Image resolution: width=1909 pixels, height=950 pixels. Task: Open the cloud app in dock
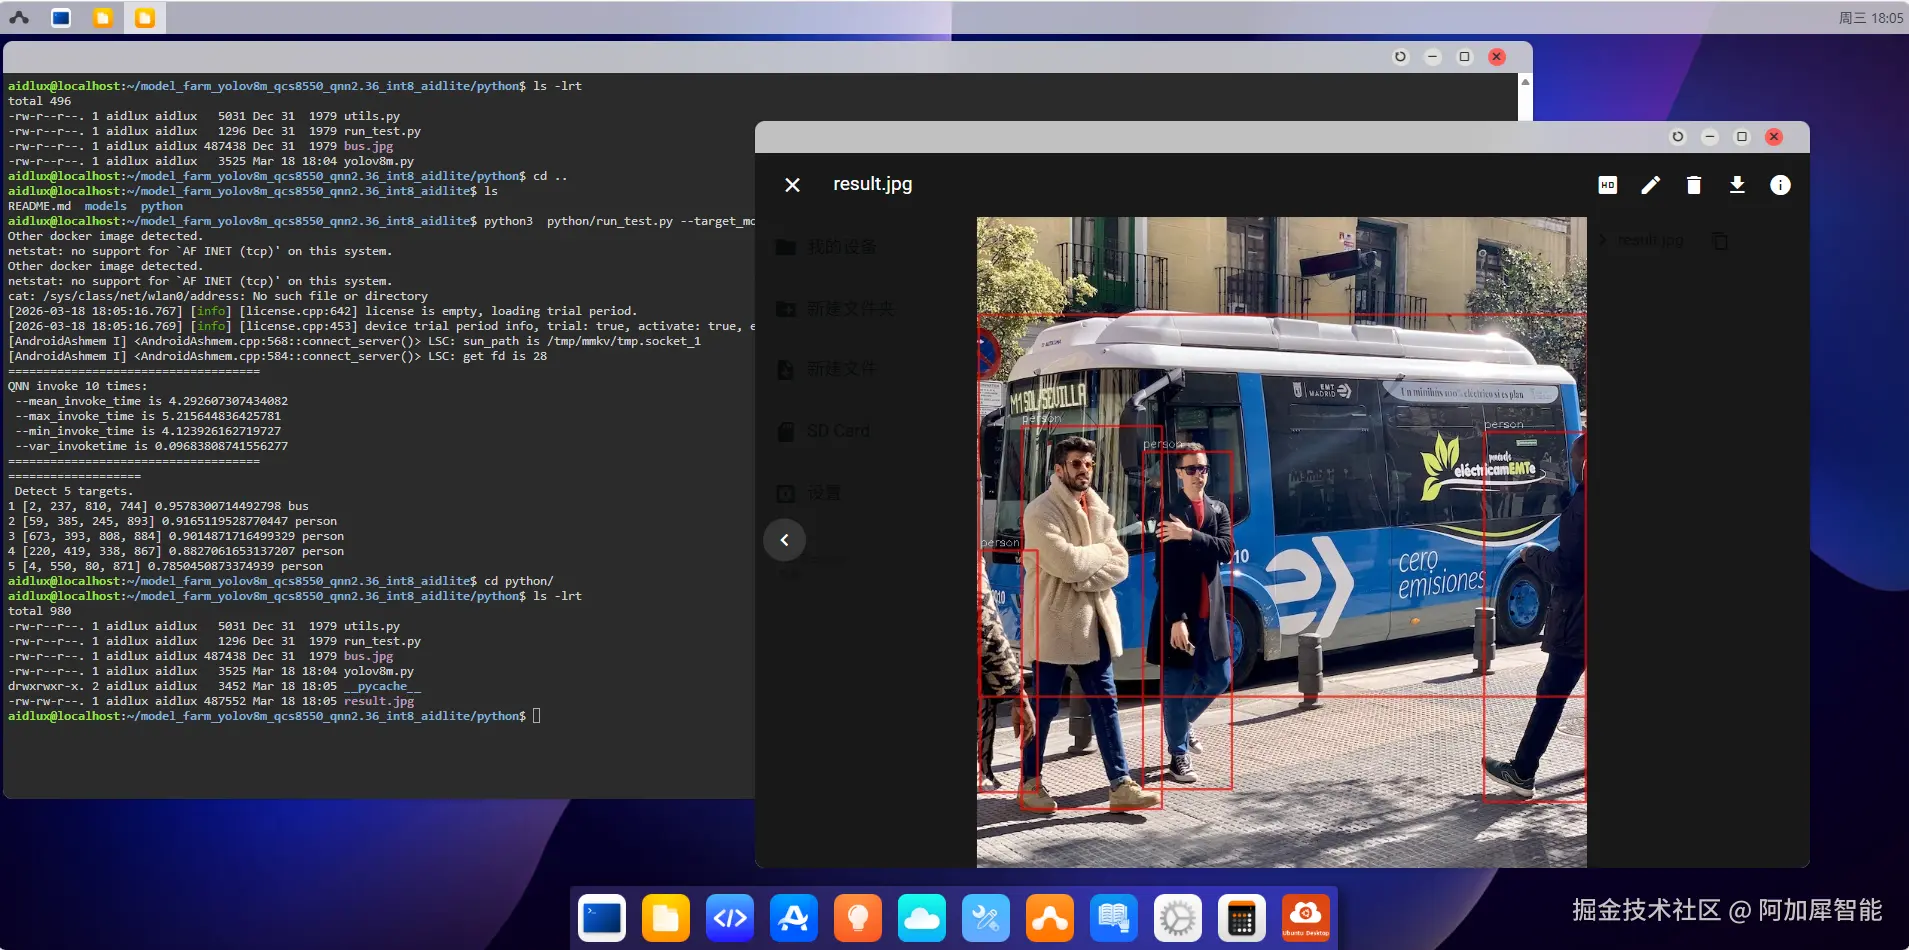tap(922, 918)
